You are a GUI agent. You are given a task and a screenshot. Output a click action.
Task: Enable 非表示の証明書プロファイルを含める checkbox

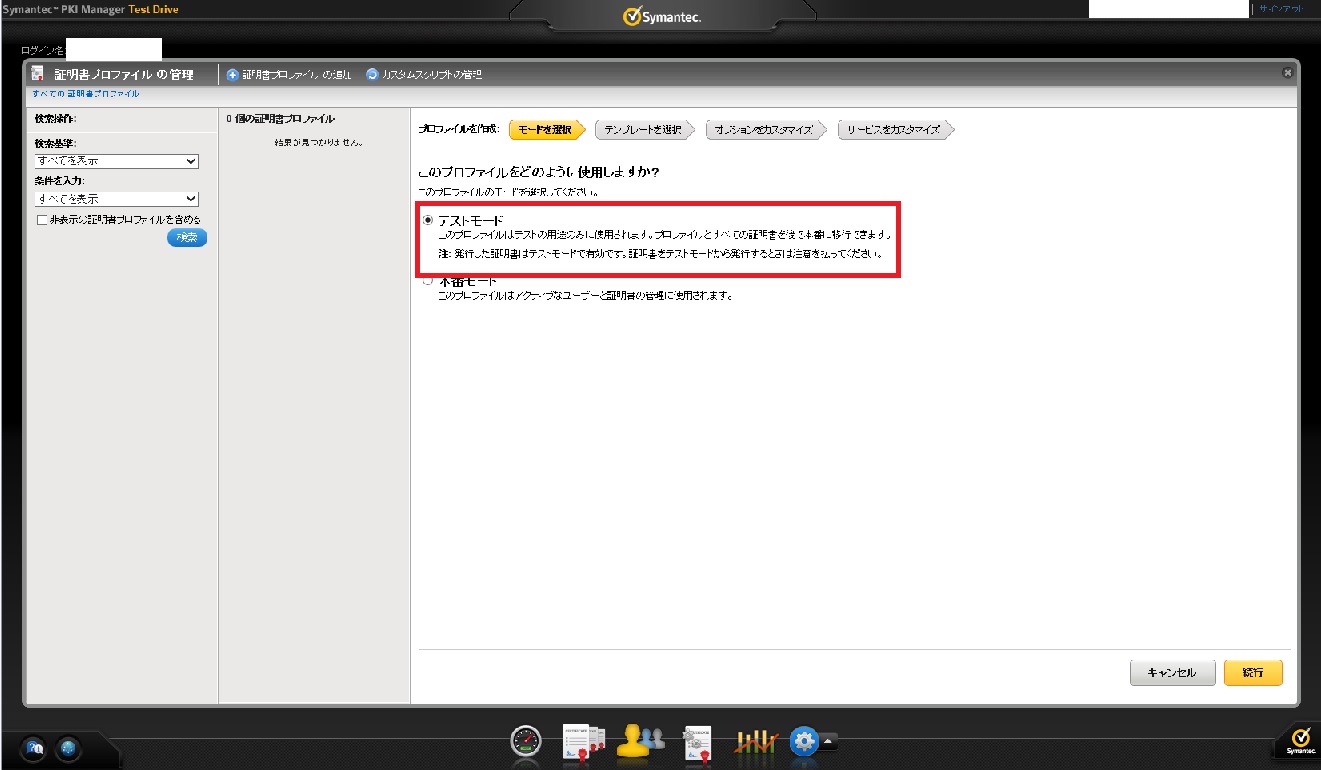coord(41,220)
